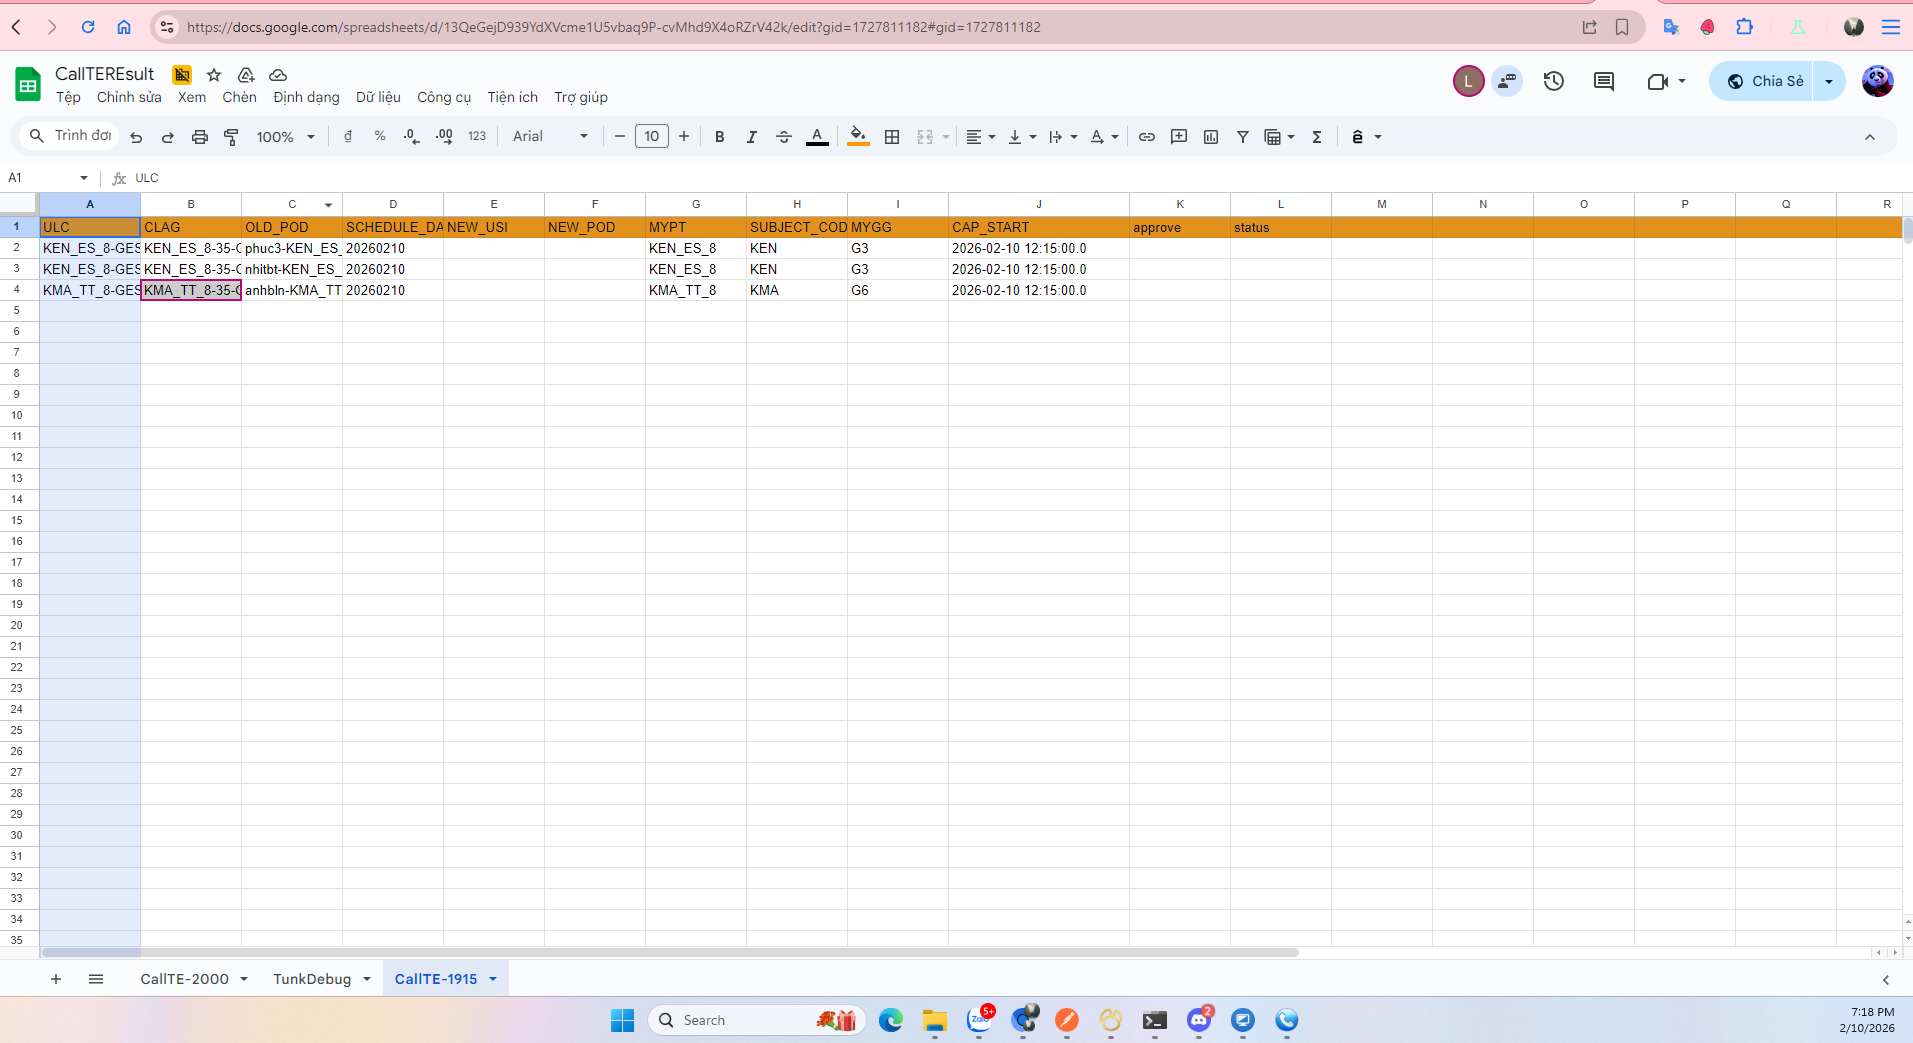Open the Arial font dropdown
The height and width of the screenshot is (1043, 1913).
(550, 137)
